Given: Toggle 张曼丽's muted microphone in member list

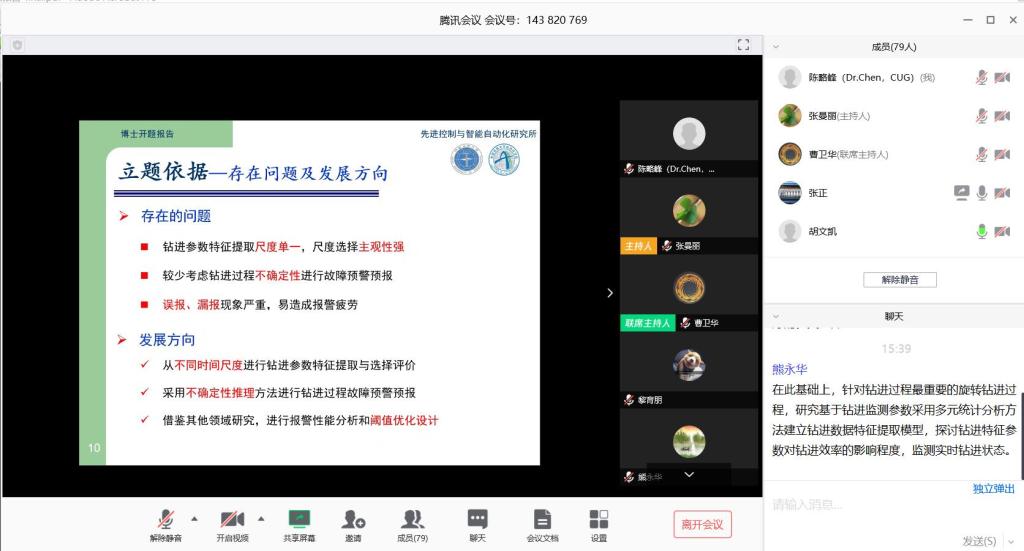Looking at the screenshot, I should click(x=982, y=116).
